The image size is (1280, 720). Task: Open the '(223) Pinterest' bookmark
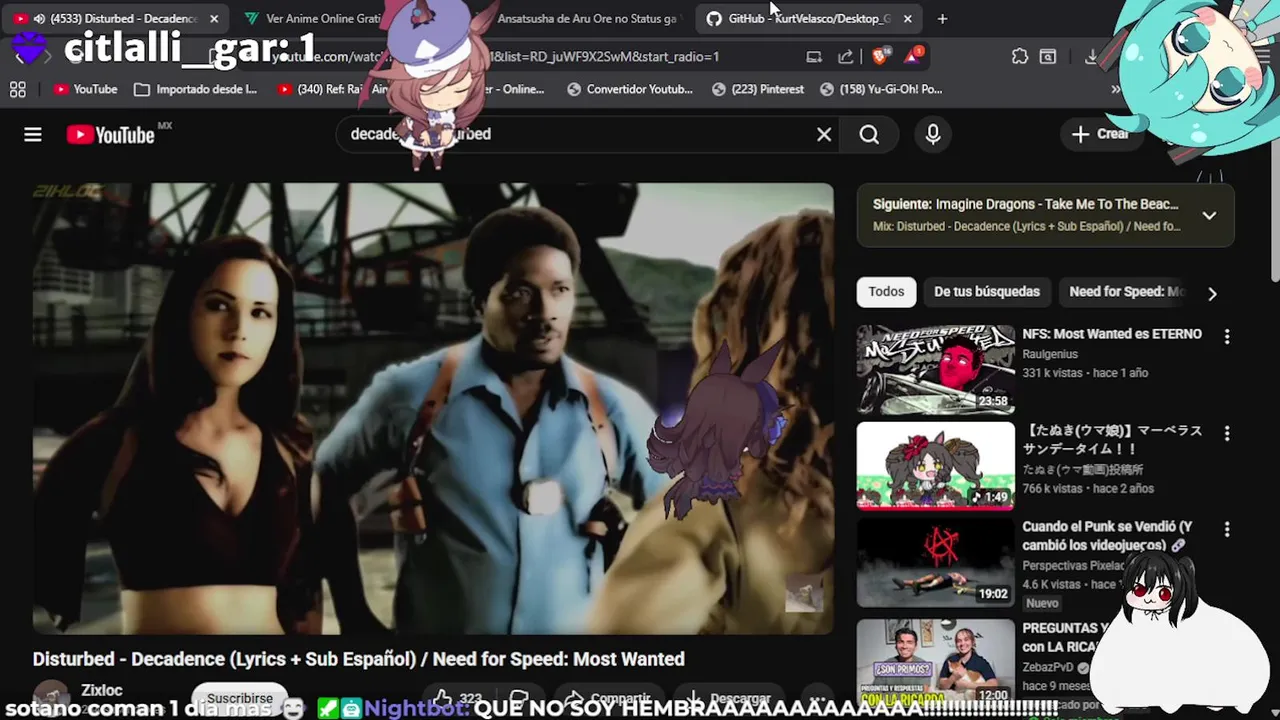click(757, 89)
